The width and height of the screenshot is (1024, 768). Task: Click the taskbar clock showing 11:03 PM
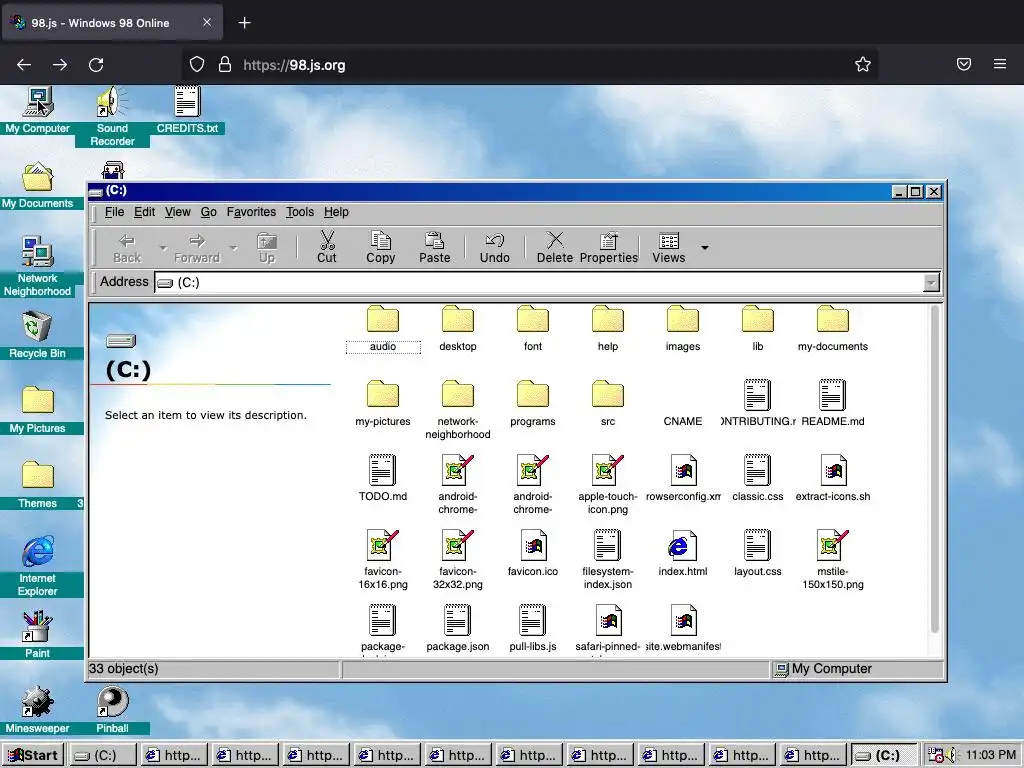click(x=990, y=755)
